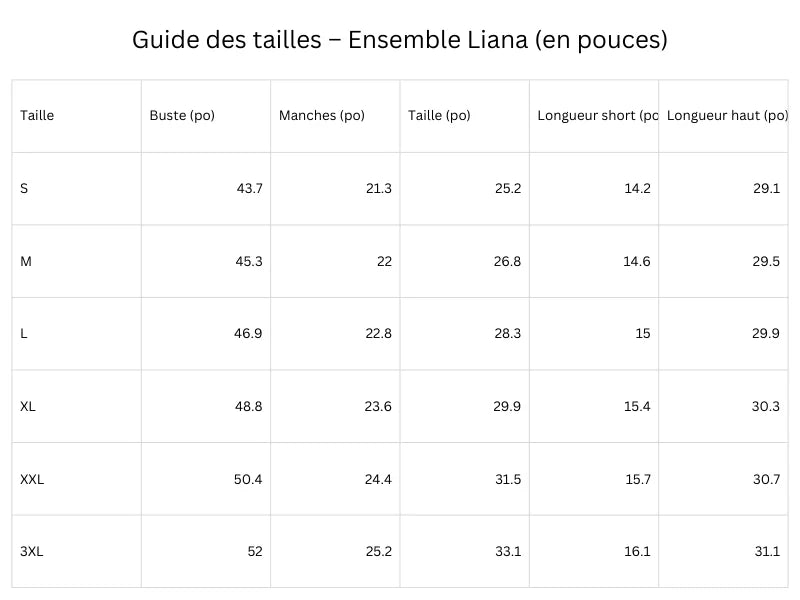Select the size 'M' row label

click(x=26, y=261)
